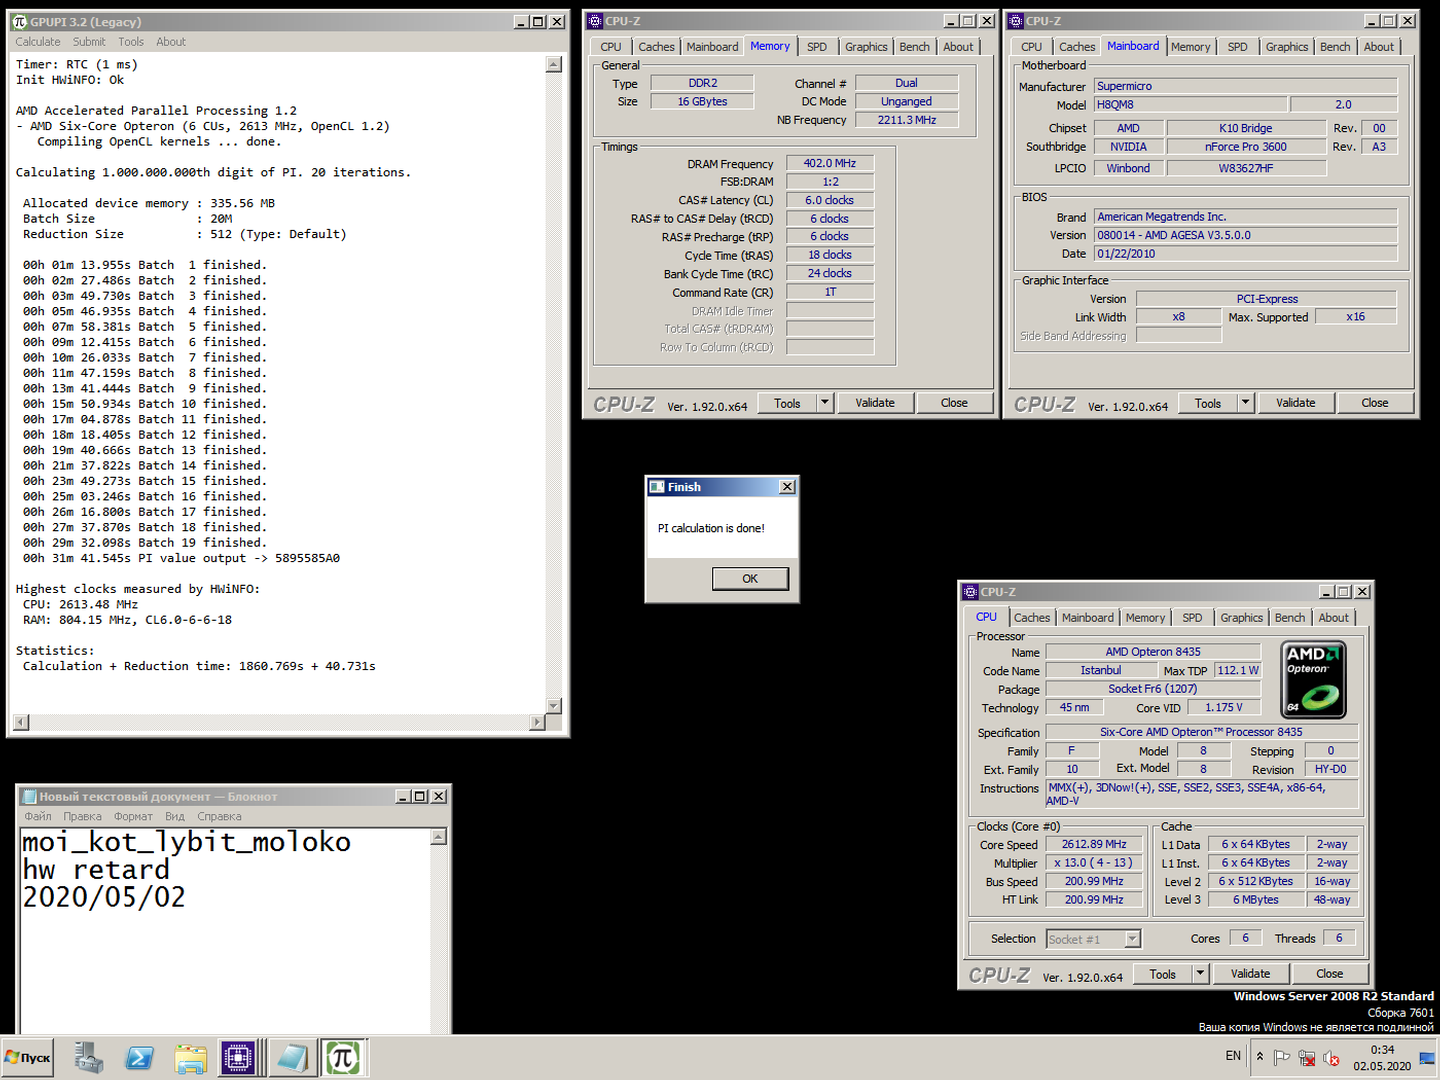
Task: Confirm the PI calculation dialog with OK
Action: click(750, 579)
